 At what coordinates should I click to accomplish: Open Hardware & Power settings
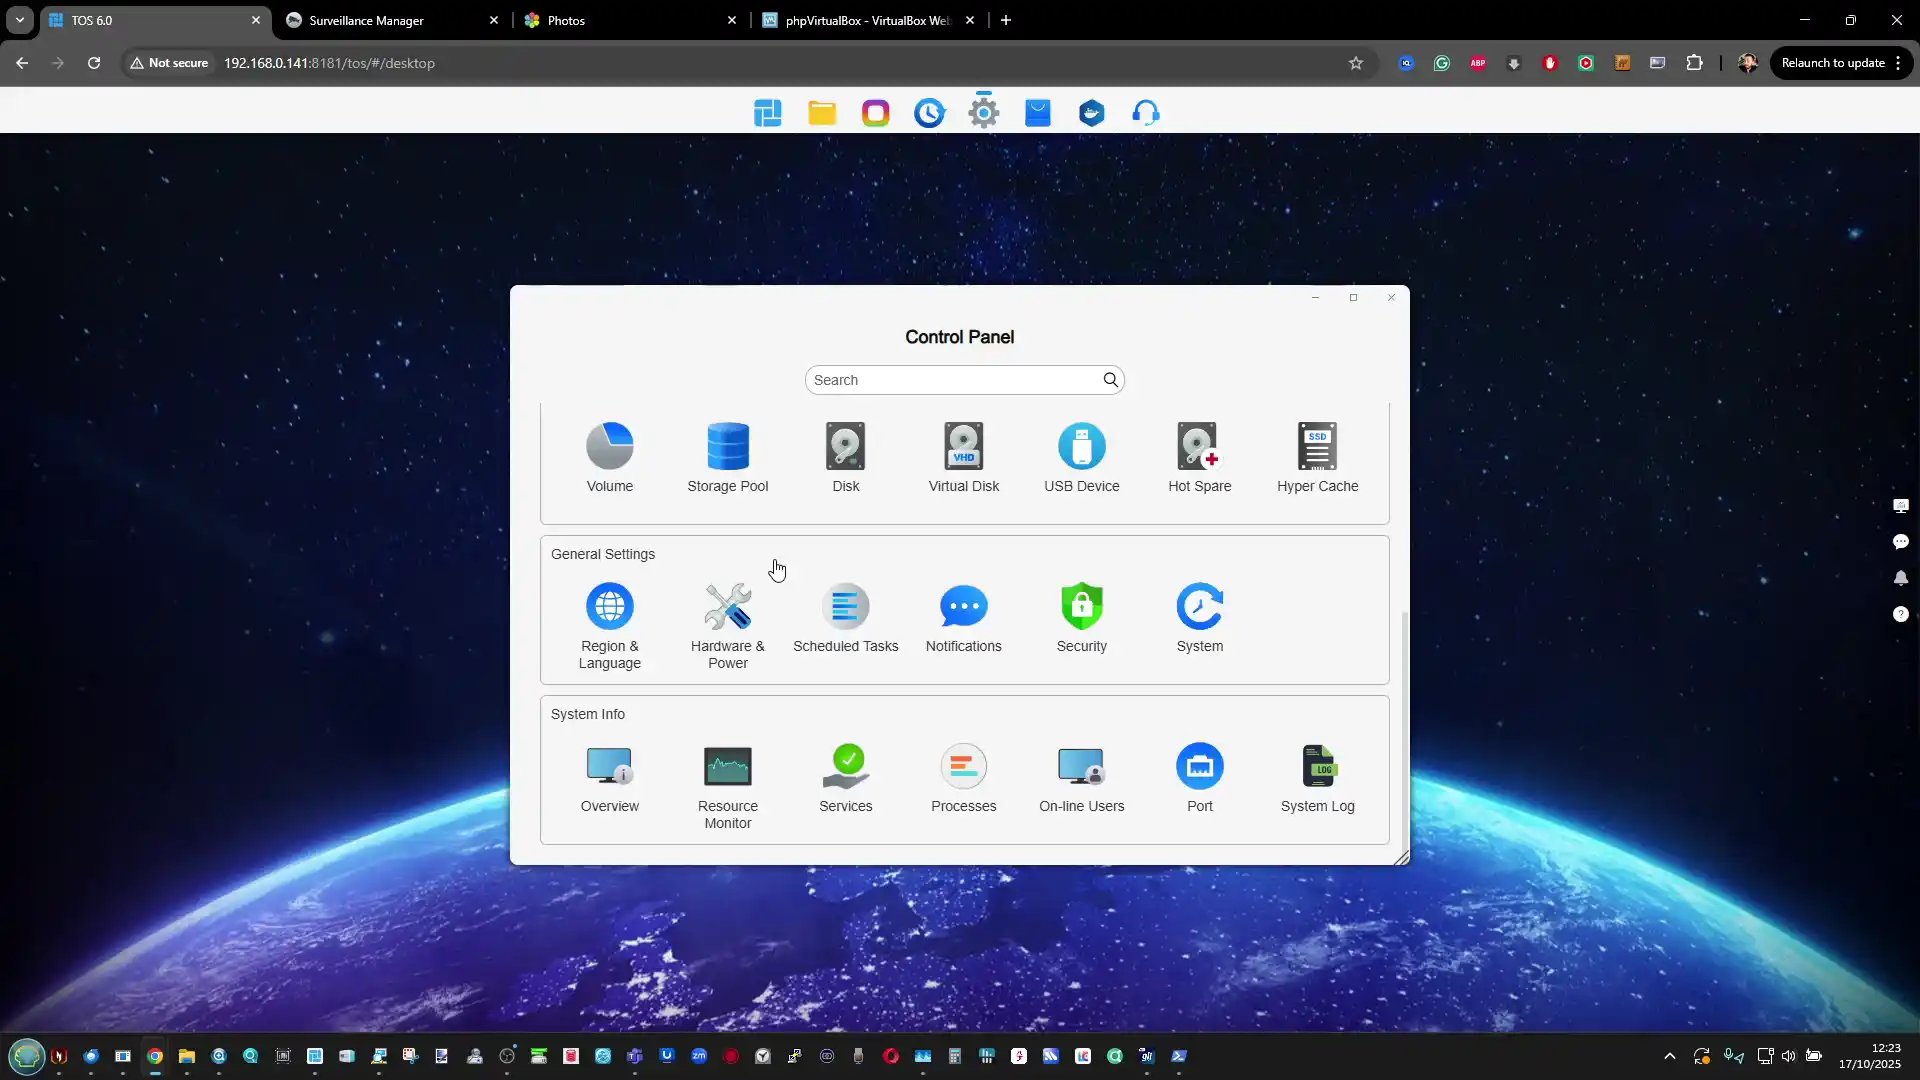(727, 607)
